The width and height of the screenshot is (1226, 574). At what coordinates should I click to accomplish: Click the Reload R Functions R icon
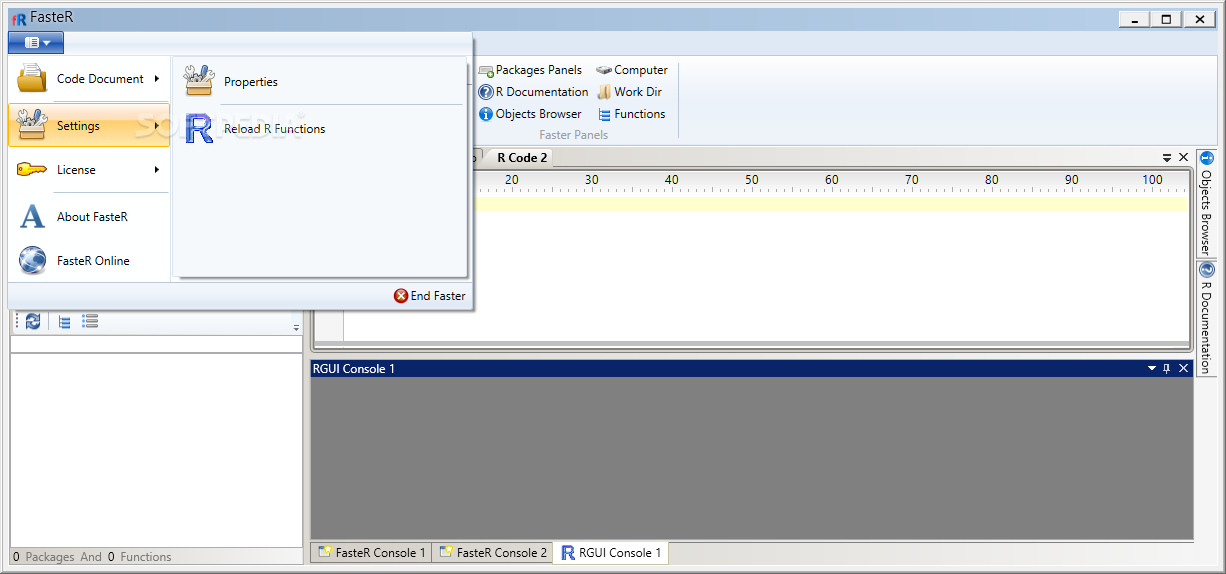[x=199, y=129]
